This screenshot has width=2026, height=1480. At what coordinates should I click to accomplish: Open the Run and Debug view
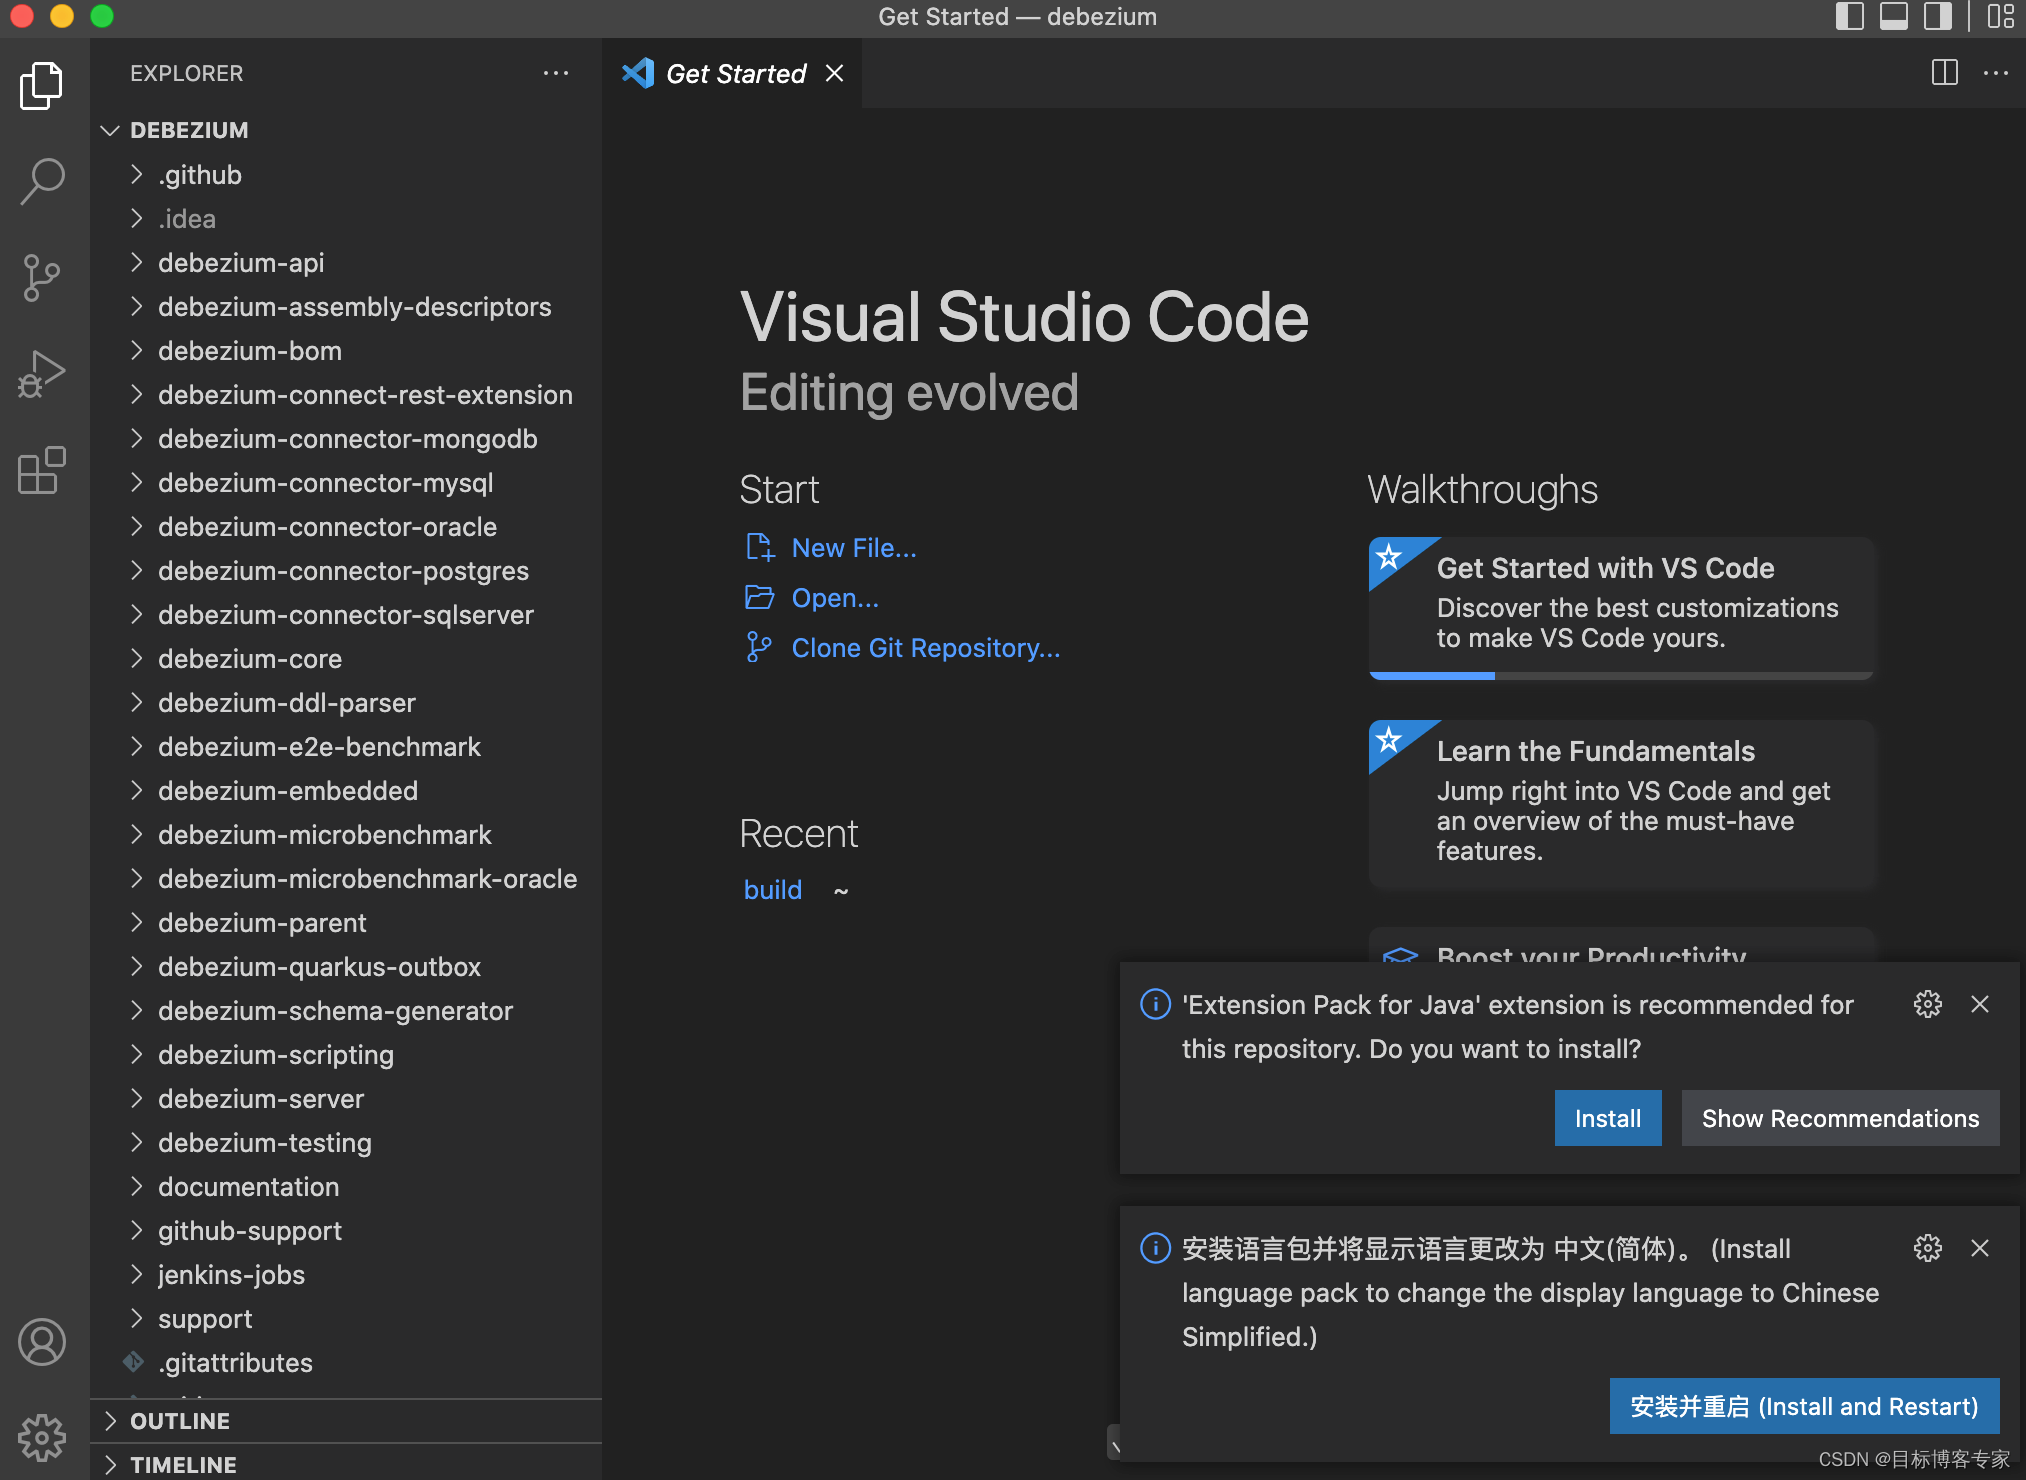42,375
